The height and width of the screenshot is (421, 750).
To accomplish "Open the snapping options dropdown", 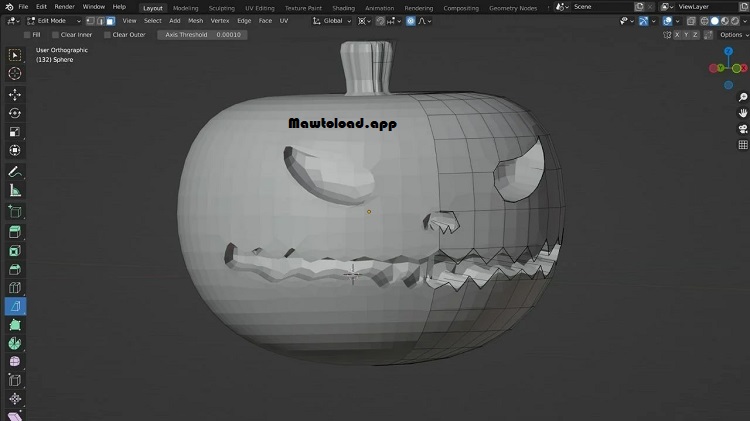I will coord(394,21).
